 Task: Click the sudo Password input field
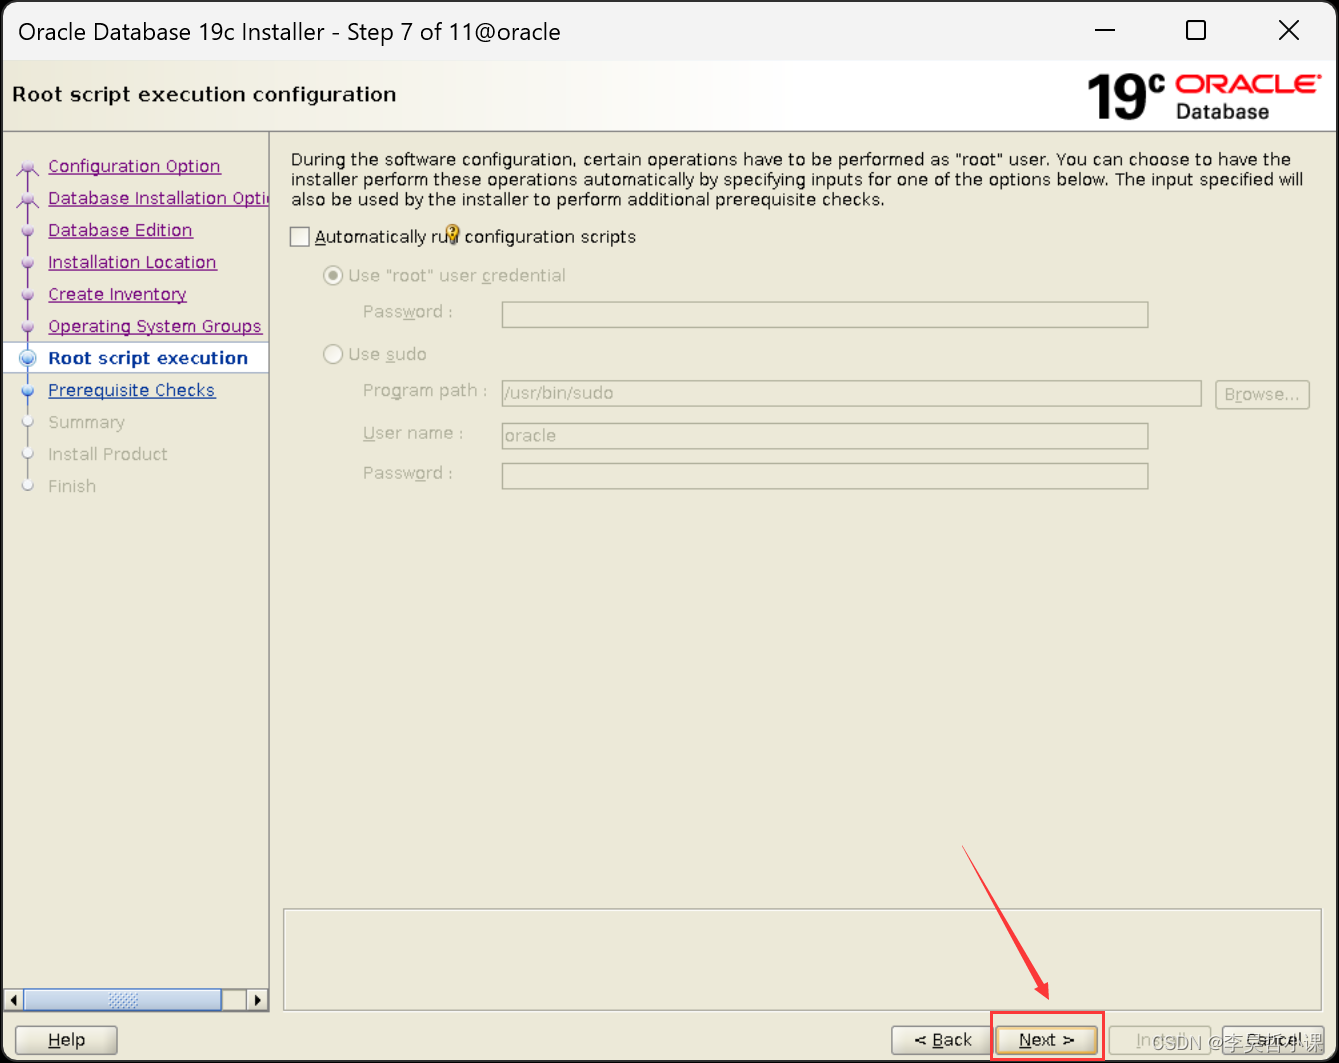[825, 476]
